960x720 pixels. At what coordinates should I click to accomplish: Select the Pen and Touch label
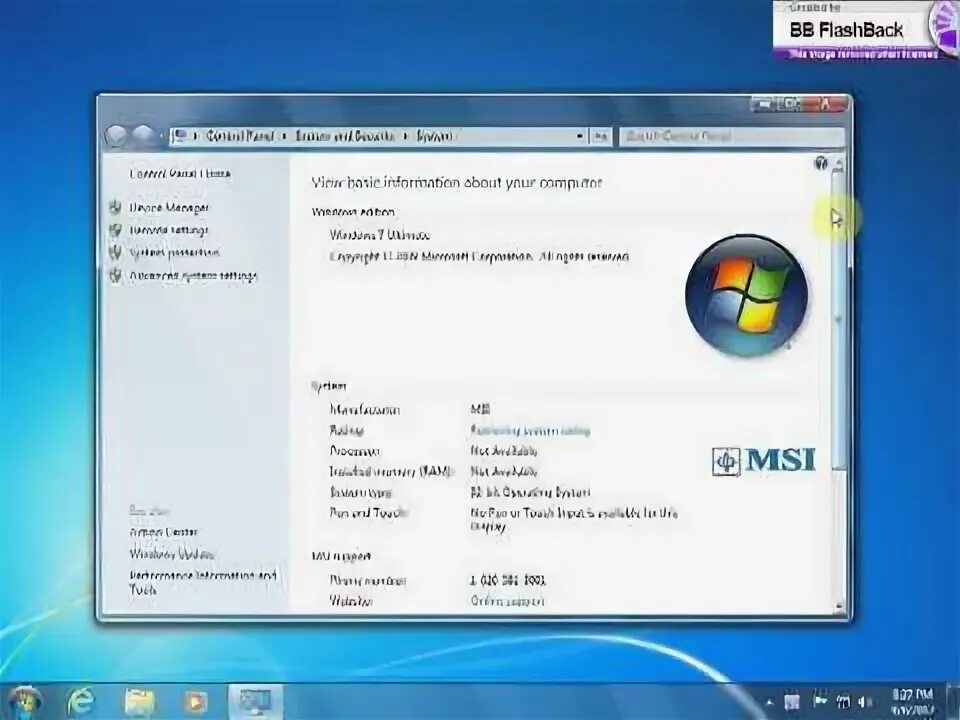pos(369,513)
